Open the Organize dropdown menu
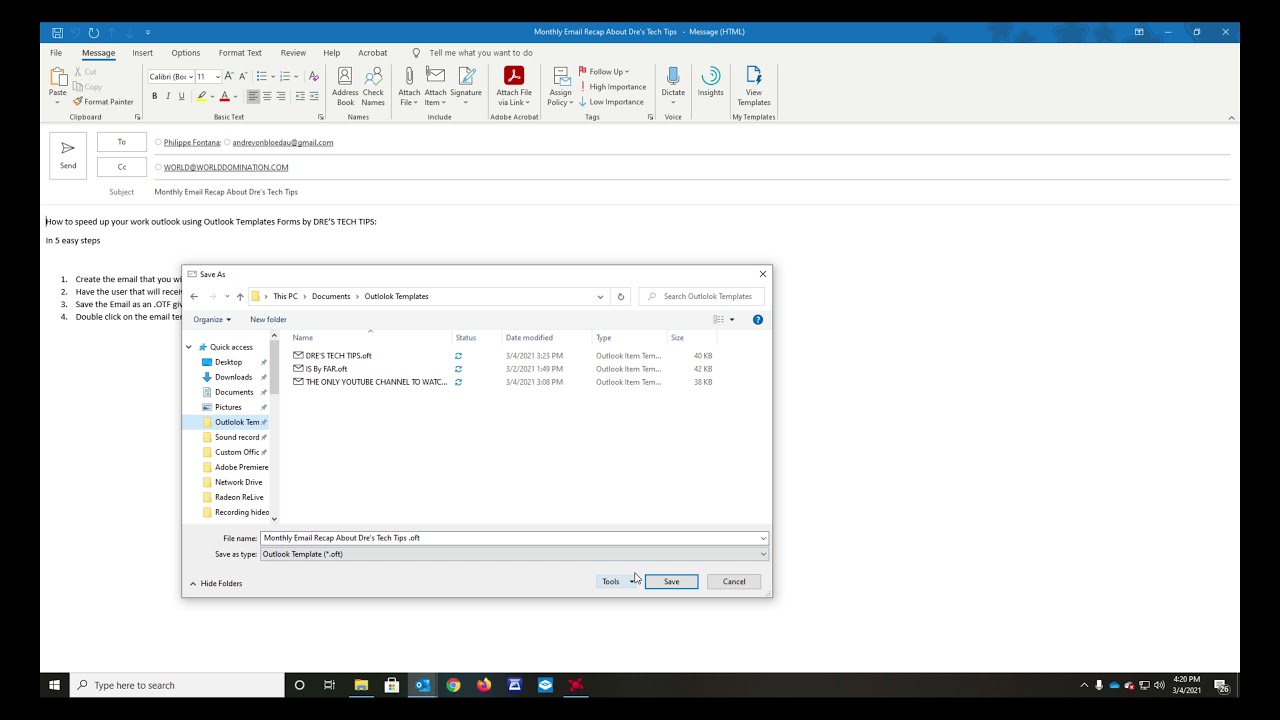This screenshot has height=720, width=1280. pos(212,319)
